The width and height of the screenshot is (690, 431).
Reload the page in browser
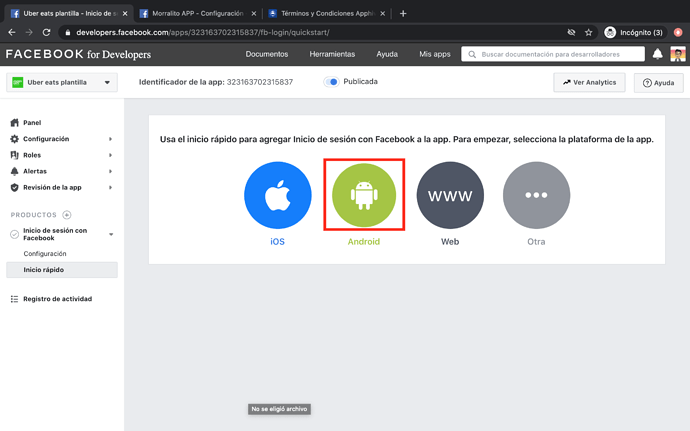(46, 32)
